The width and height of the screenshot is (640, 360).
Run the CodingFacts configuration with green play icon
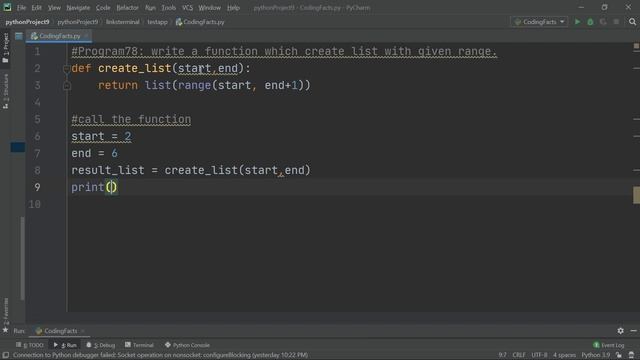coord(577,22)
